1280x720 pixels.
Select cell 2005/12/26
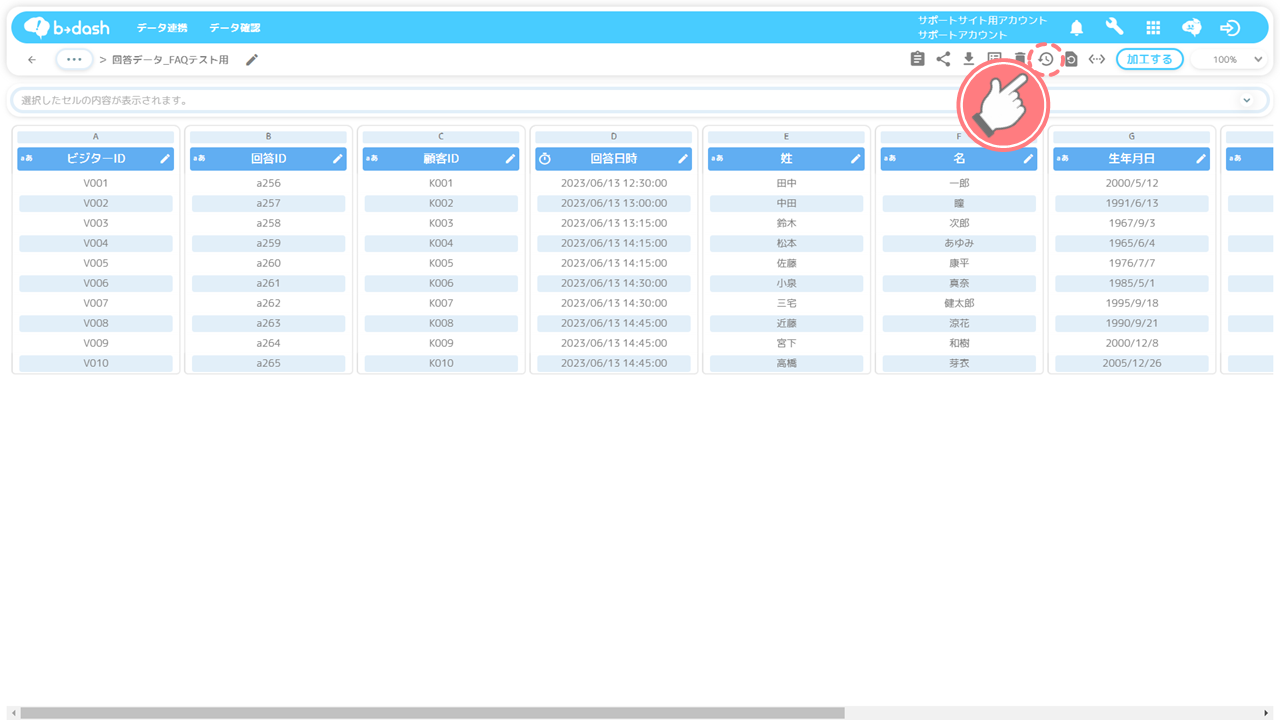pyautogui.click(x=1132, y=363)
